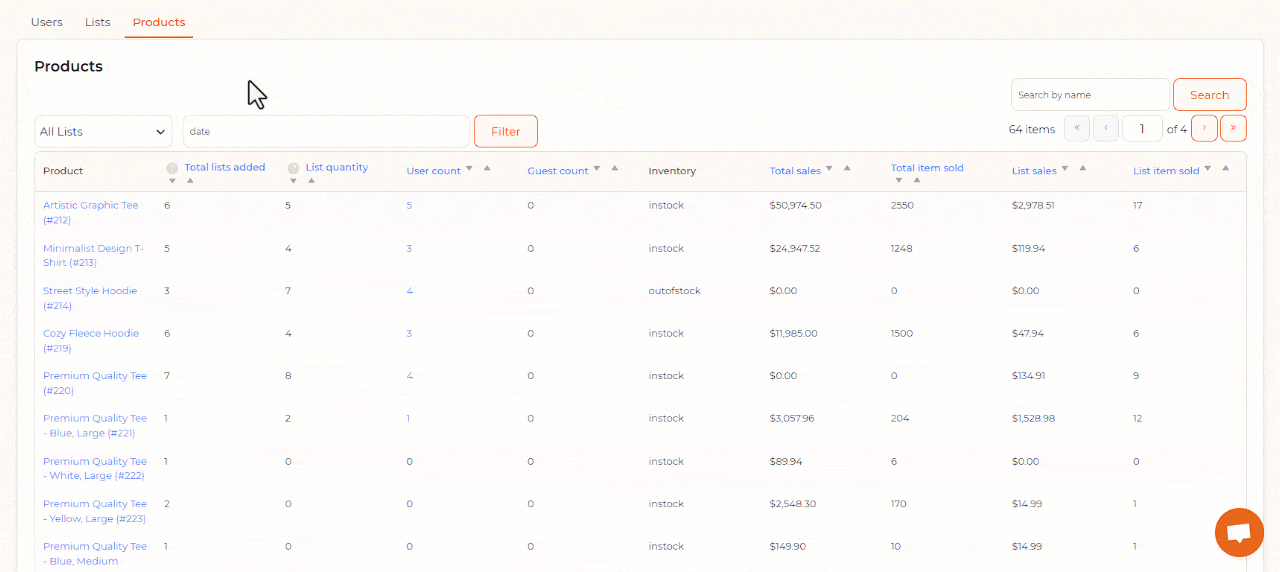Select the Products tab
The height and width of the screenshot is (572, 1280).
[x=159, y=22]
